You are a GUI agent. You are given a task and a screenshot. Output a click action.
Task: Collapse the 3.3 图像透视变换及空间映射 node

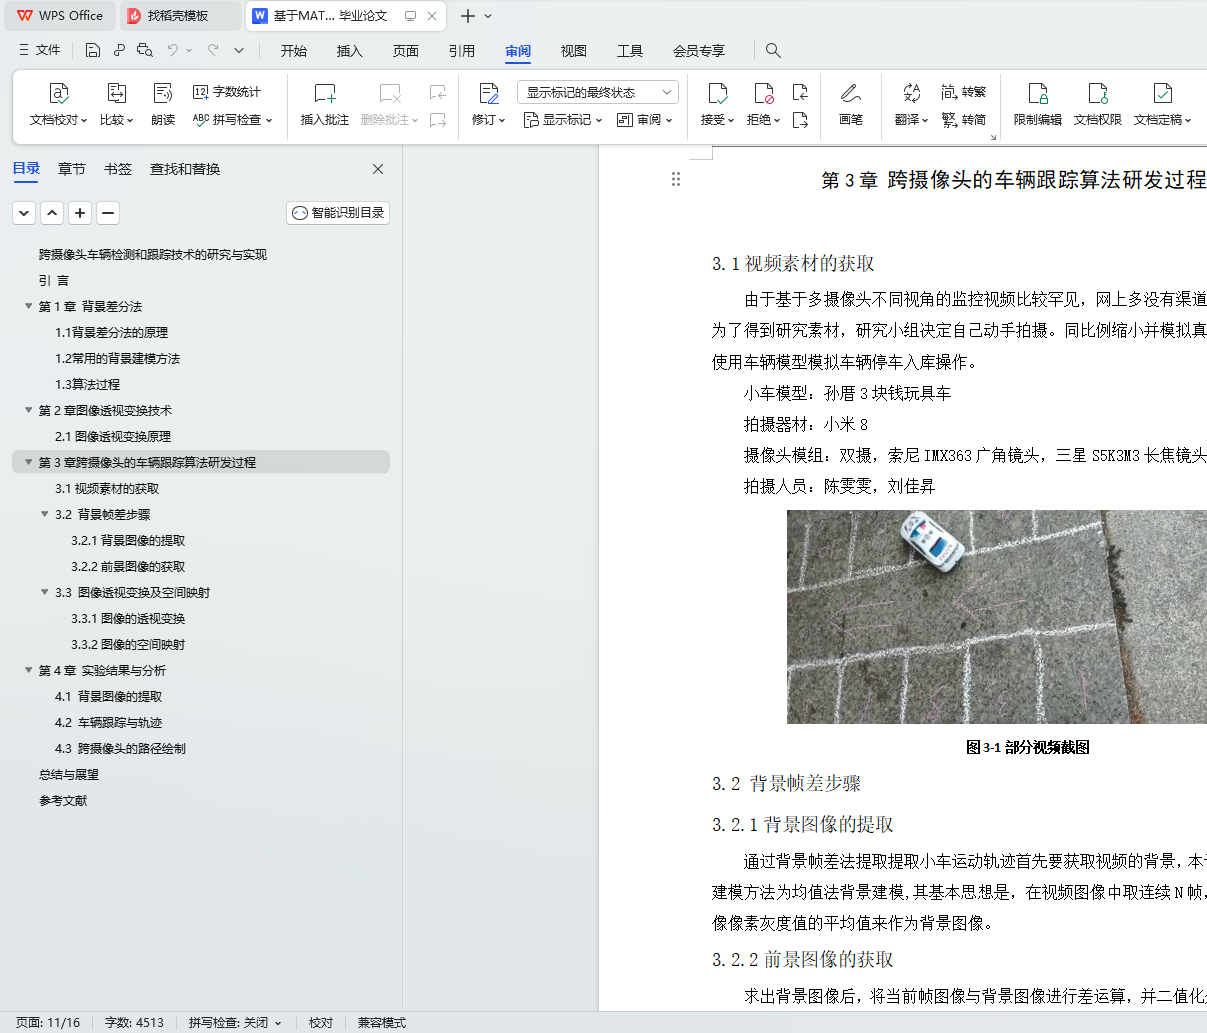tap(45, 592)
